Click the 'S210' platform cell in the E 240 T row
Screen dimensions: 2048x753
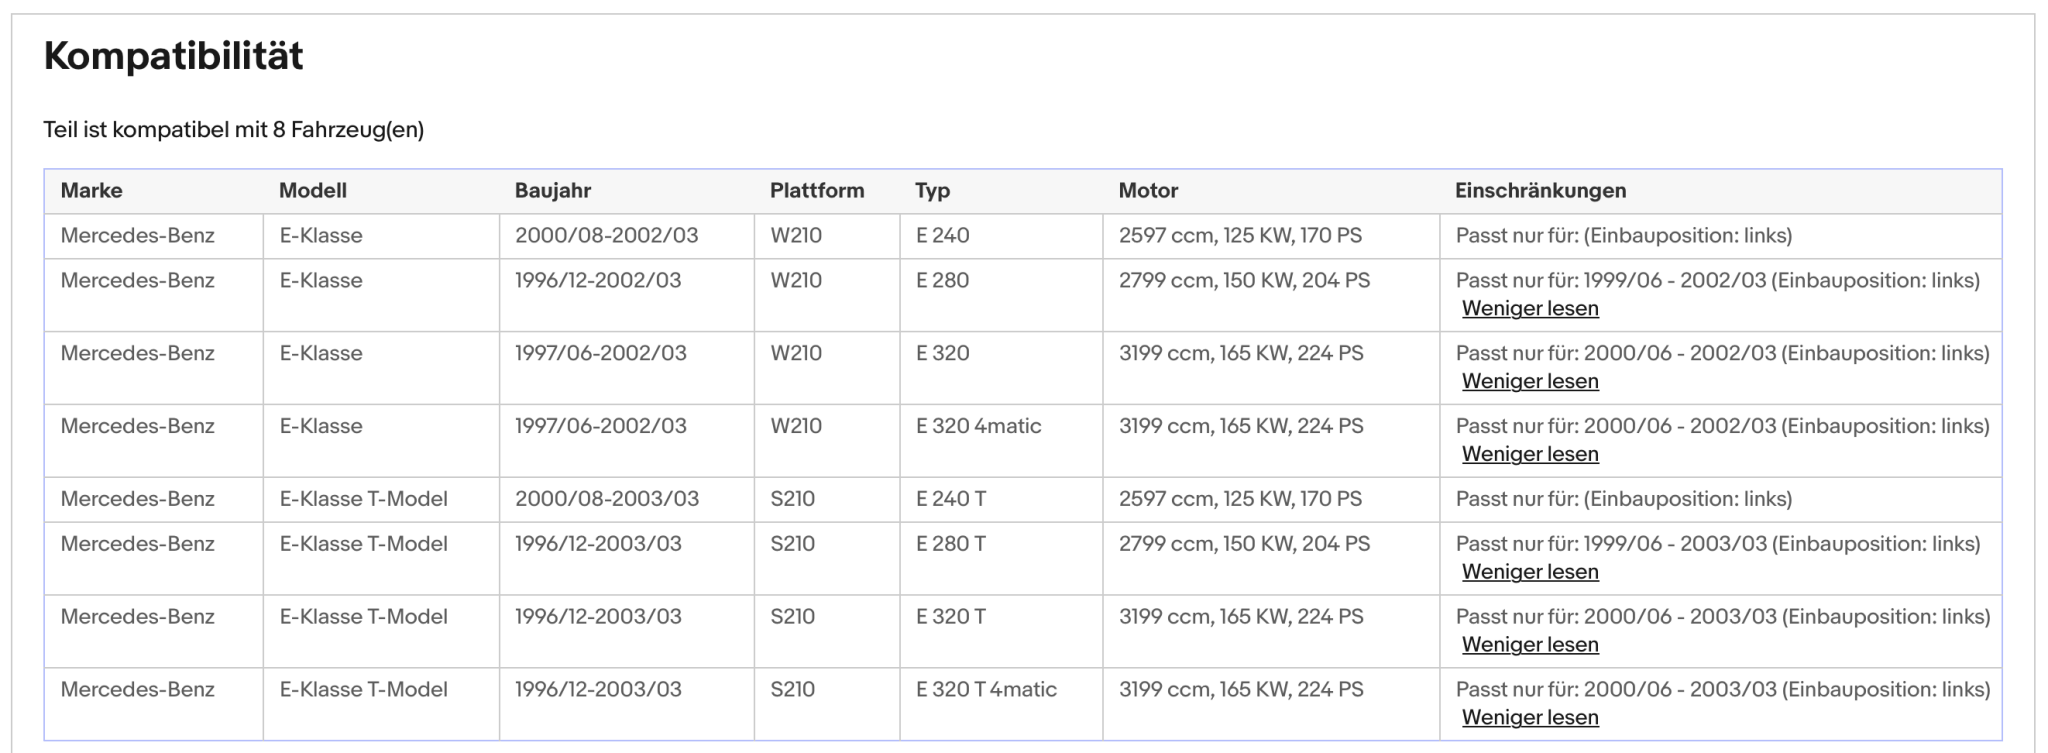click(793, 499)
